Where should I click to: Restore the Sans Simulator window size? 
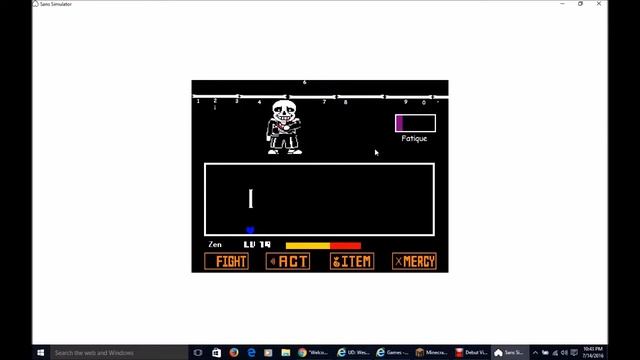[x=580, y=4]
